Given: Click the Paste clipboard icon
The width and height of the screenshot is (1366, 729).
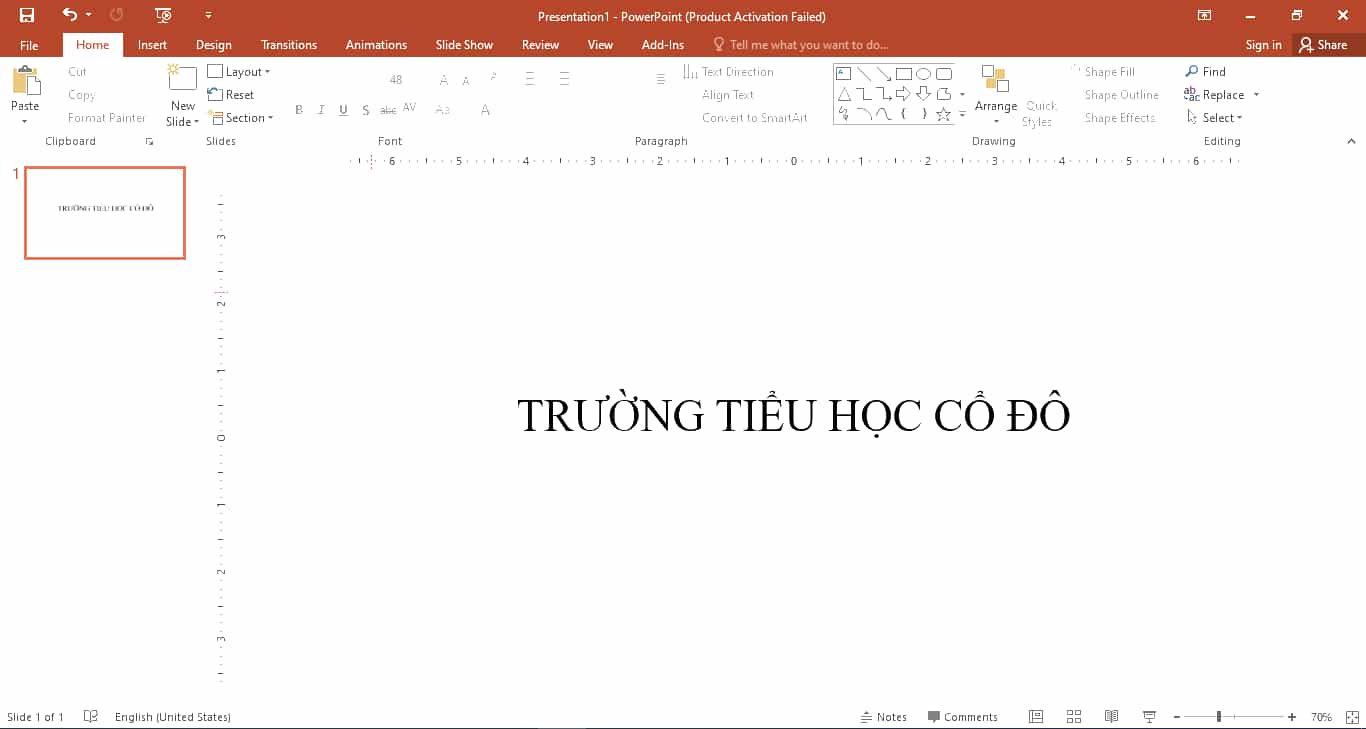Looking at the screenshot, I should (x=25, y=81).
